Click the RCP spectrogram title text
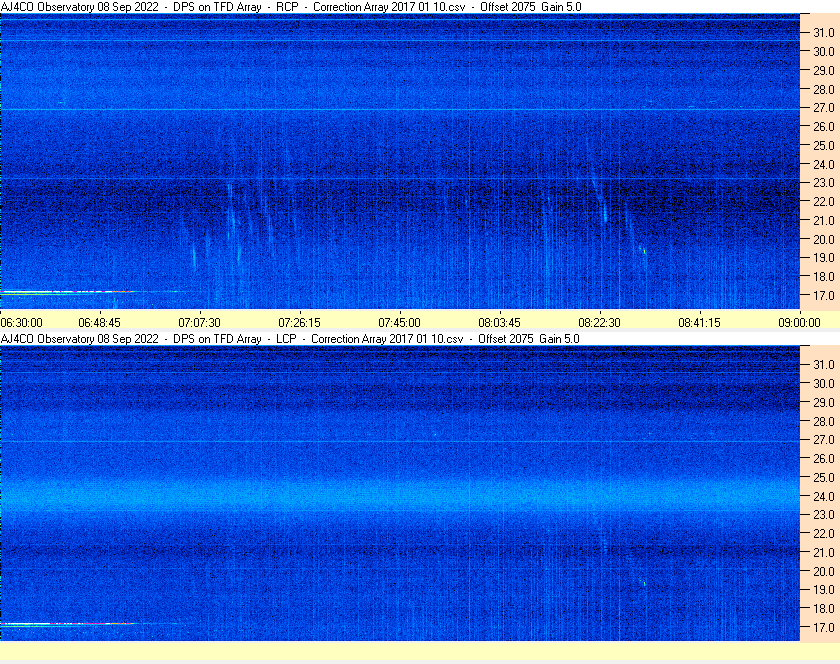This screenshot has width=840, height=664. tap(291, 7)
